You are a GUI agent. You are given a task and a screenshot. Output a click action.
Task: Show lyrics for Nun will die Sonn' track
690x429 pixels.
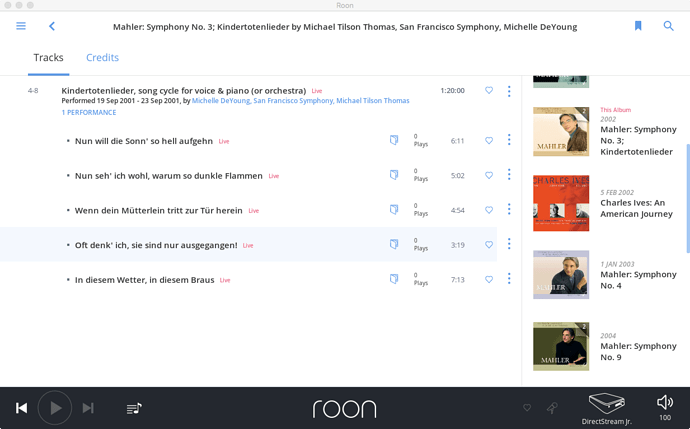pyautogui.click(x=394, y=140)
